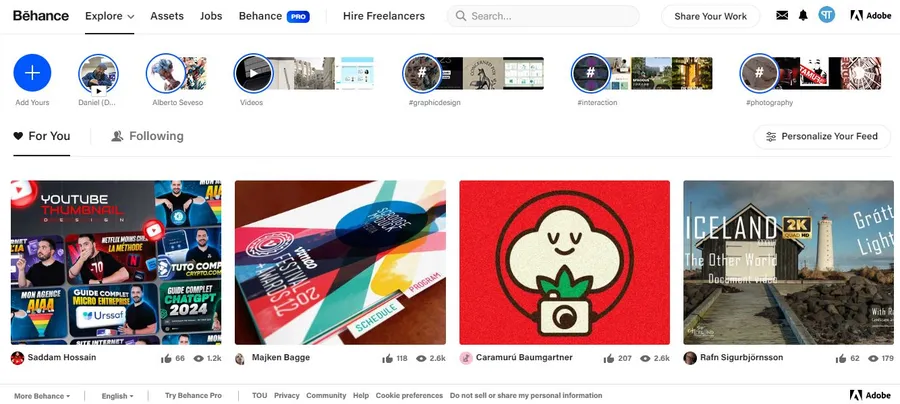Open Try Behance Pro footer link
Viewport: 900px width, 404px height.
point(193,395)
